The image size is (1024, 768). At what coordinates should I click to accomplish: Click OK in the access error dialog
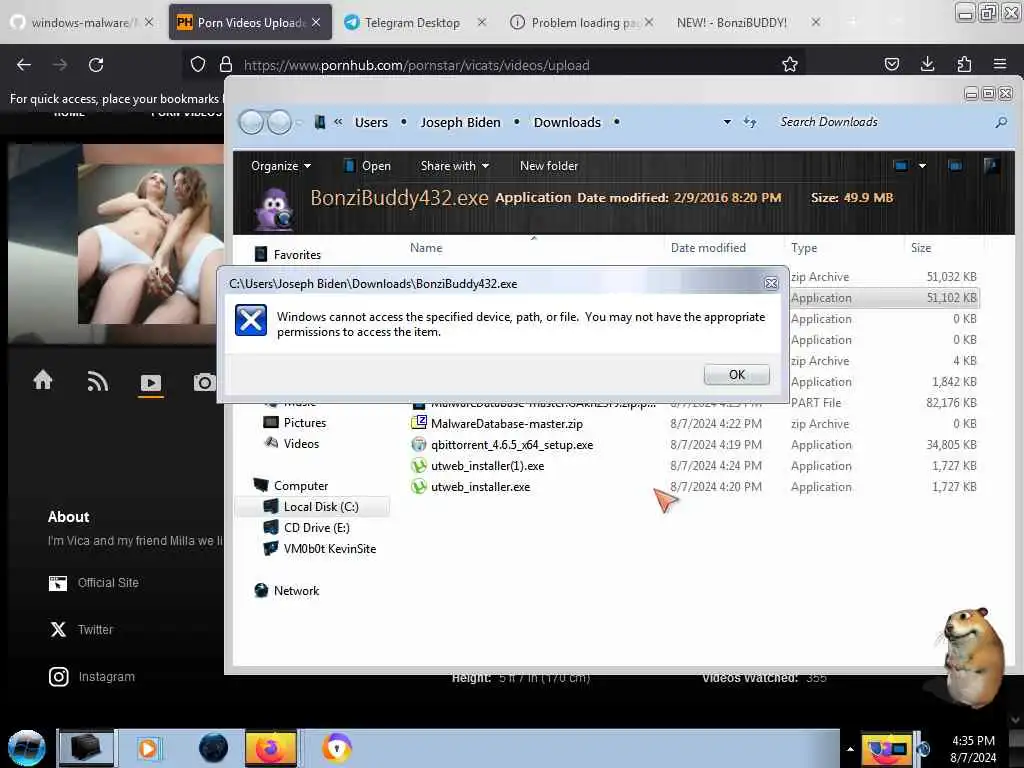click(737, 375)
